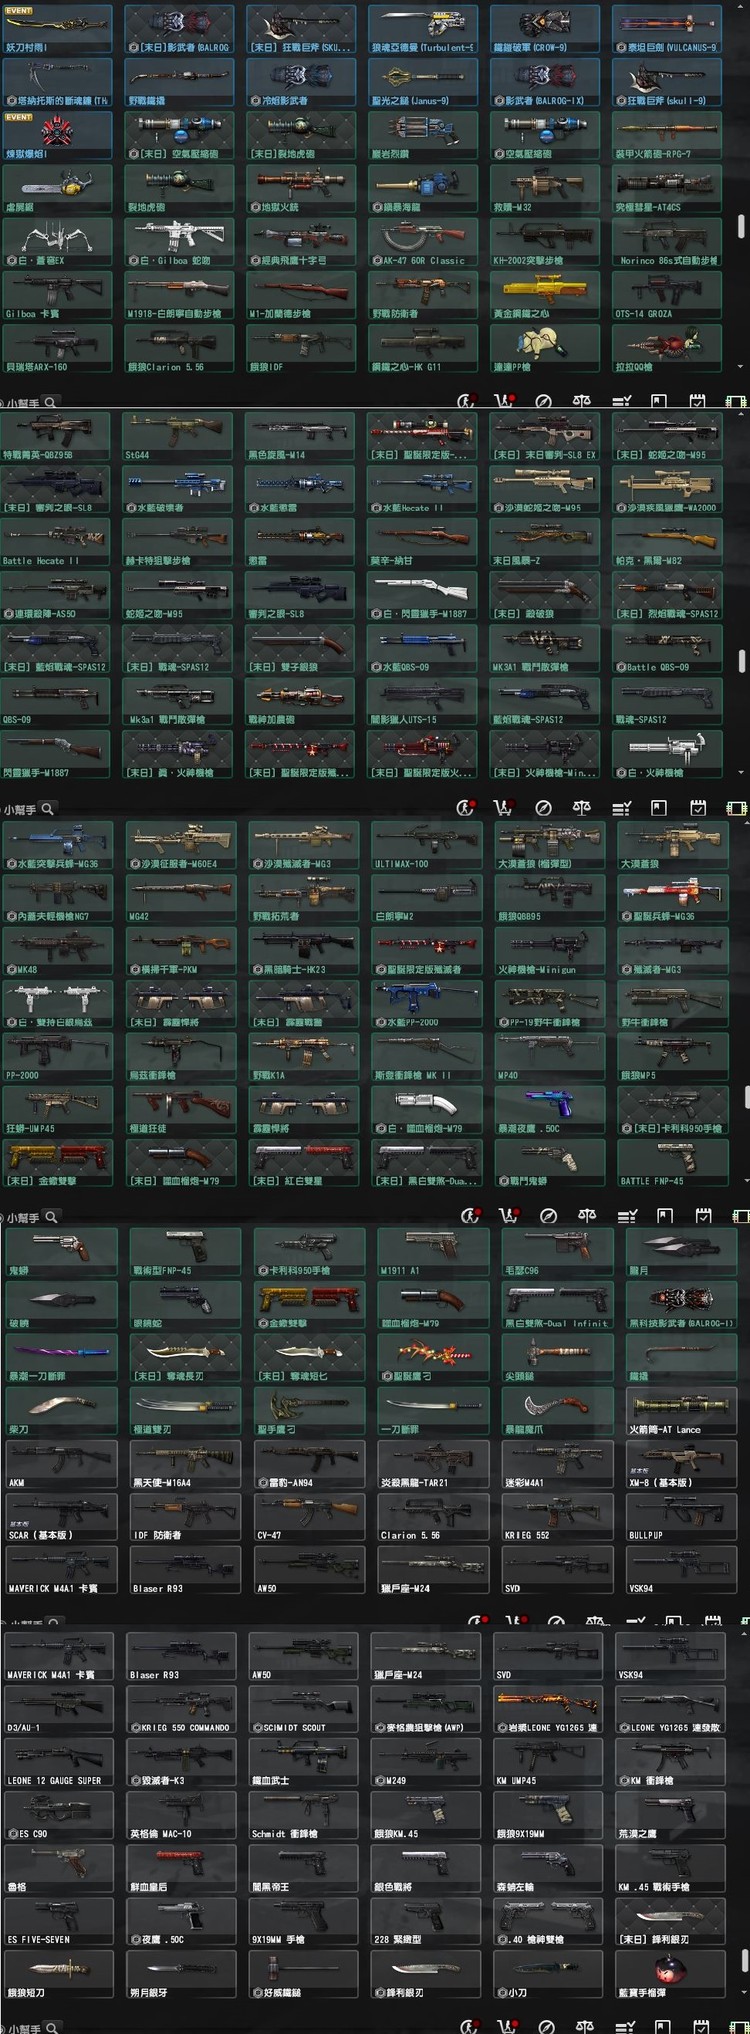This screenshot has height=2034, width=750.
Task: Click 小幫手 search icon above 水藍突擊兵蜂-MG36 row
Action: pos(47,808)
